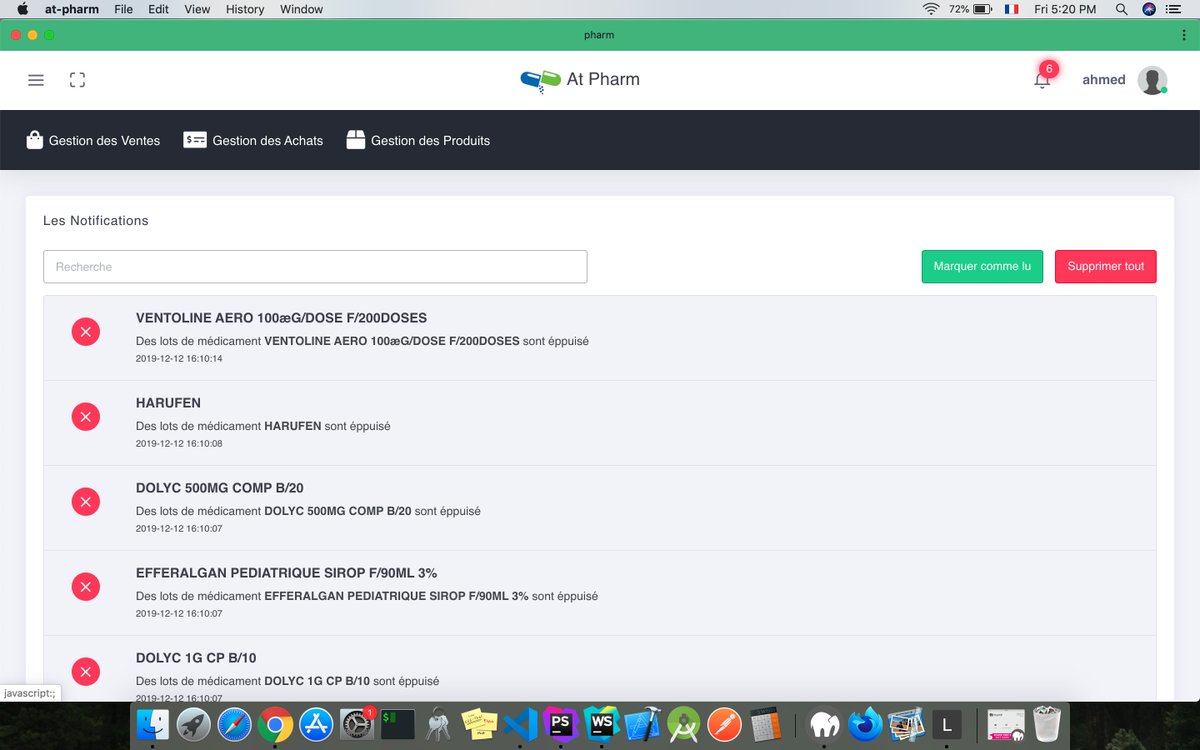This screenshot has height=750, width=1200.
Task: Click red X icon beside VENTOLINE AERO
Action: [86, 331]
